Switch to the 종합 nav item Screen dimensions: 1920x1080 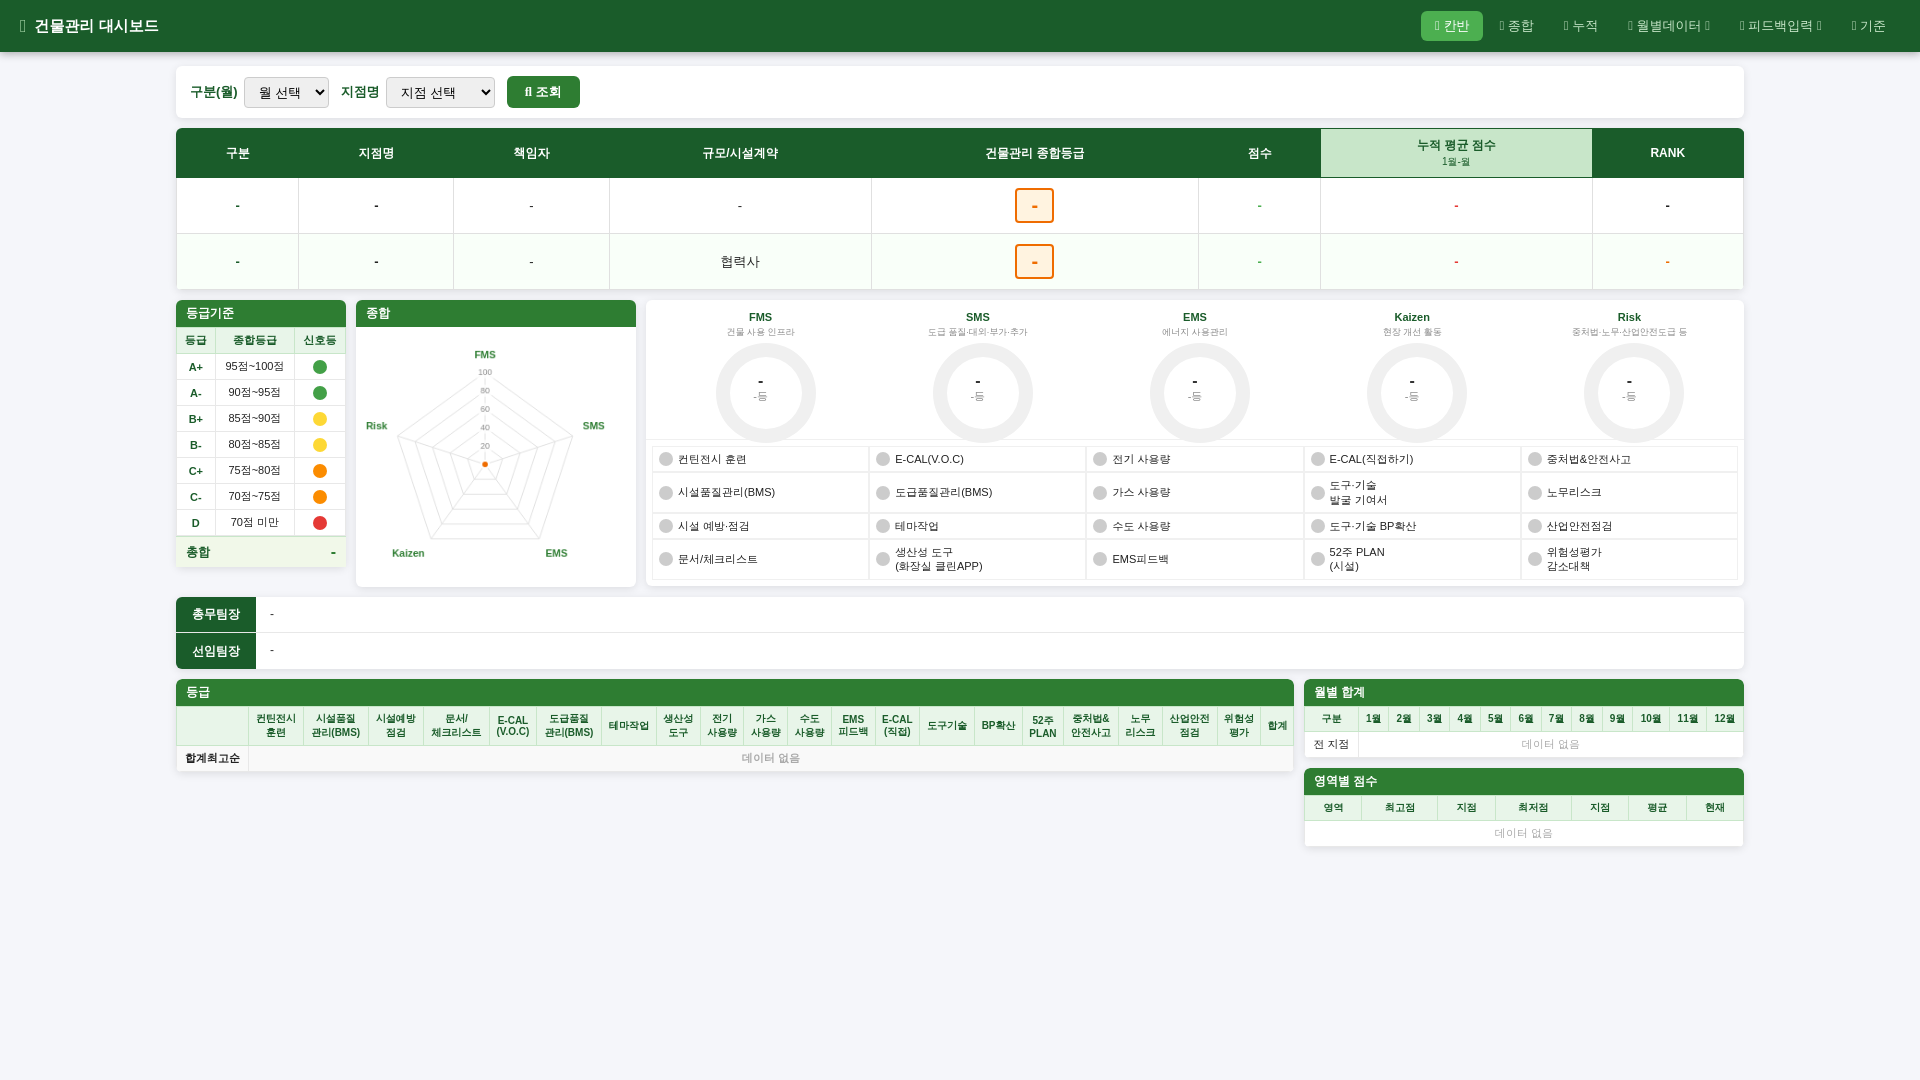(1516, 26)
